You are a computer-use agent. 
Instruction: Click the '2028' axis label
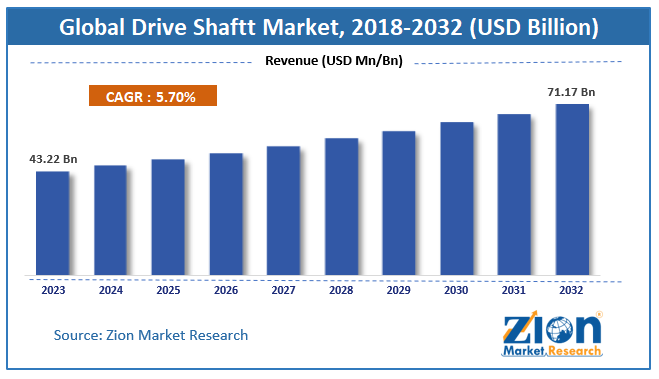(341, 290)
